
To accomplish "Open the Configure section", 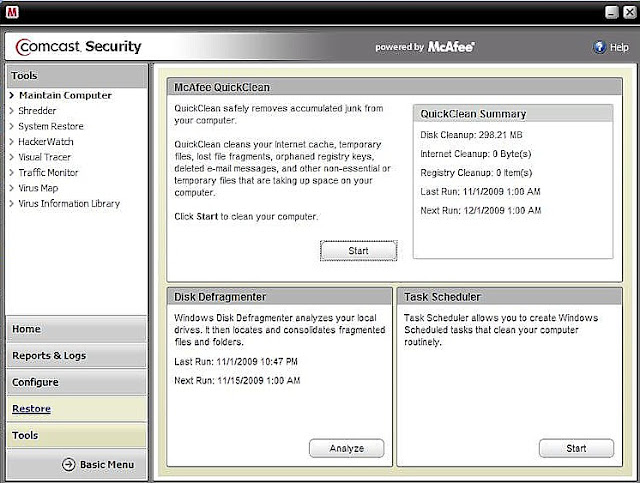I will (x=76, y=382).
